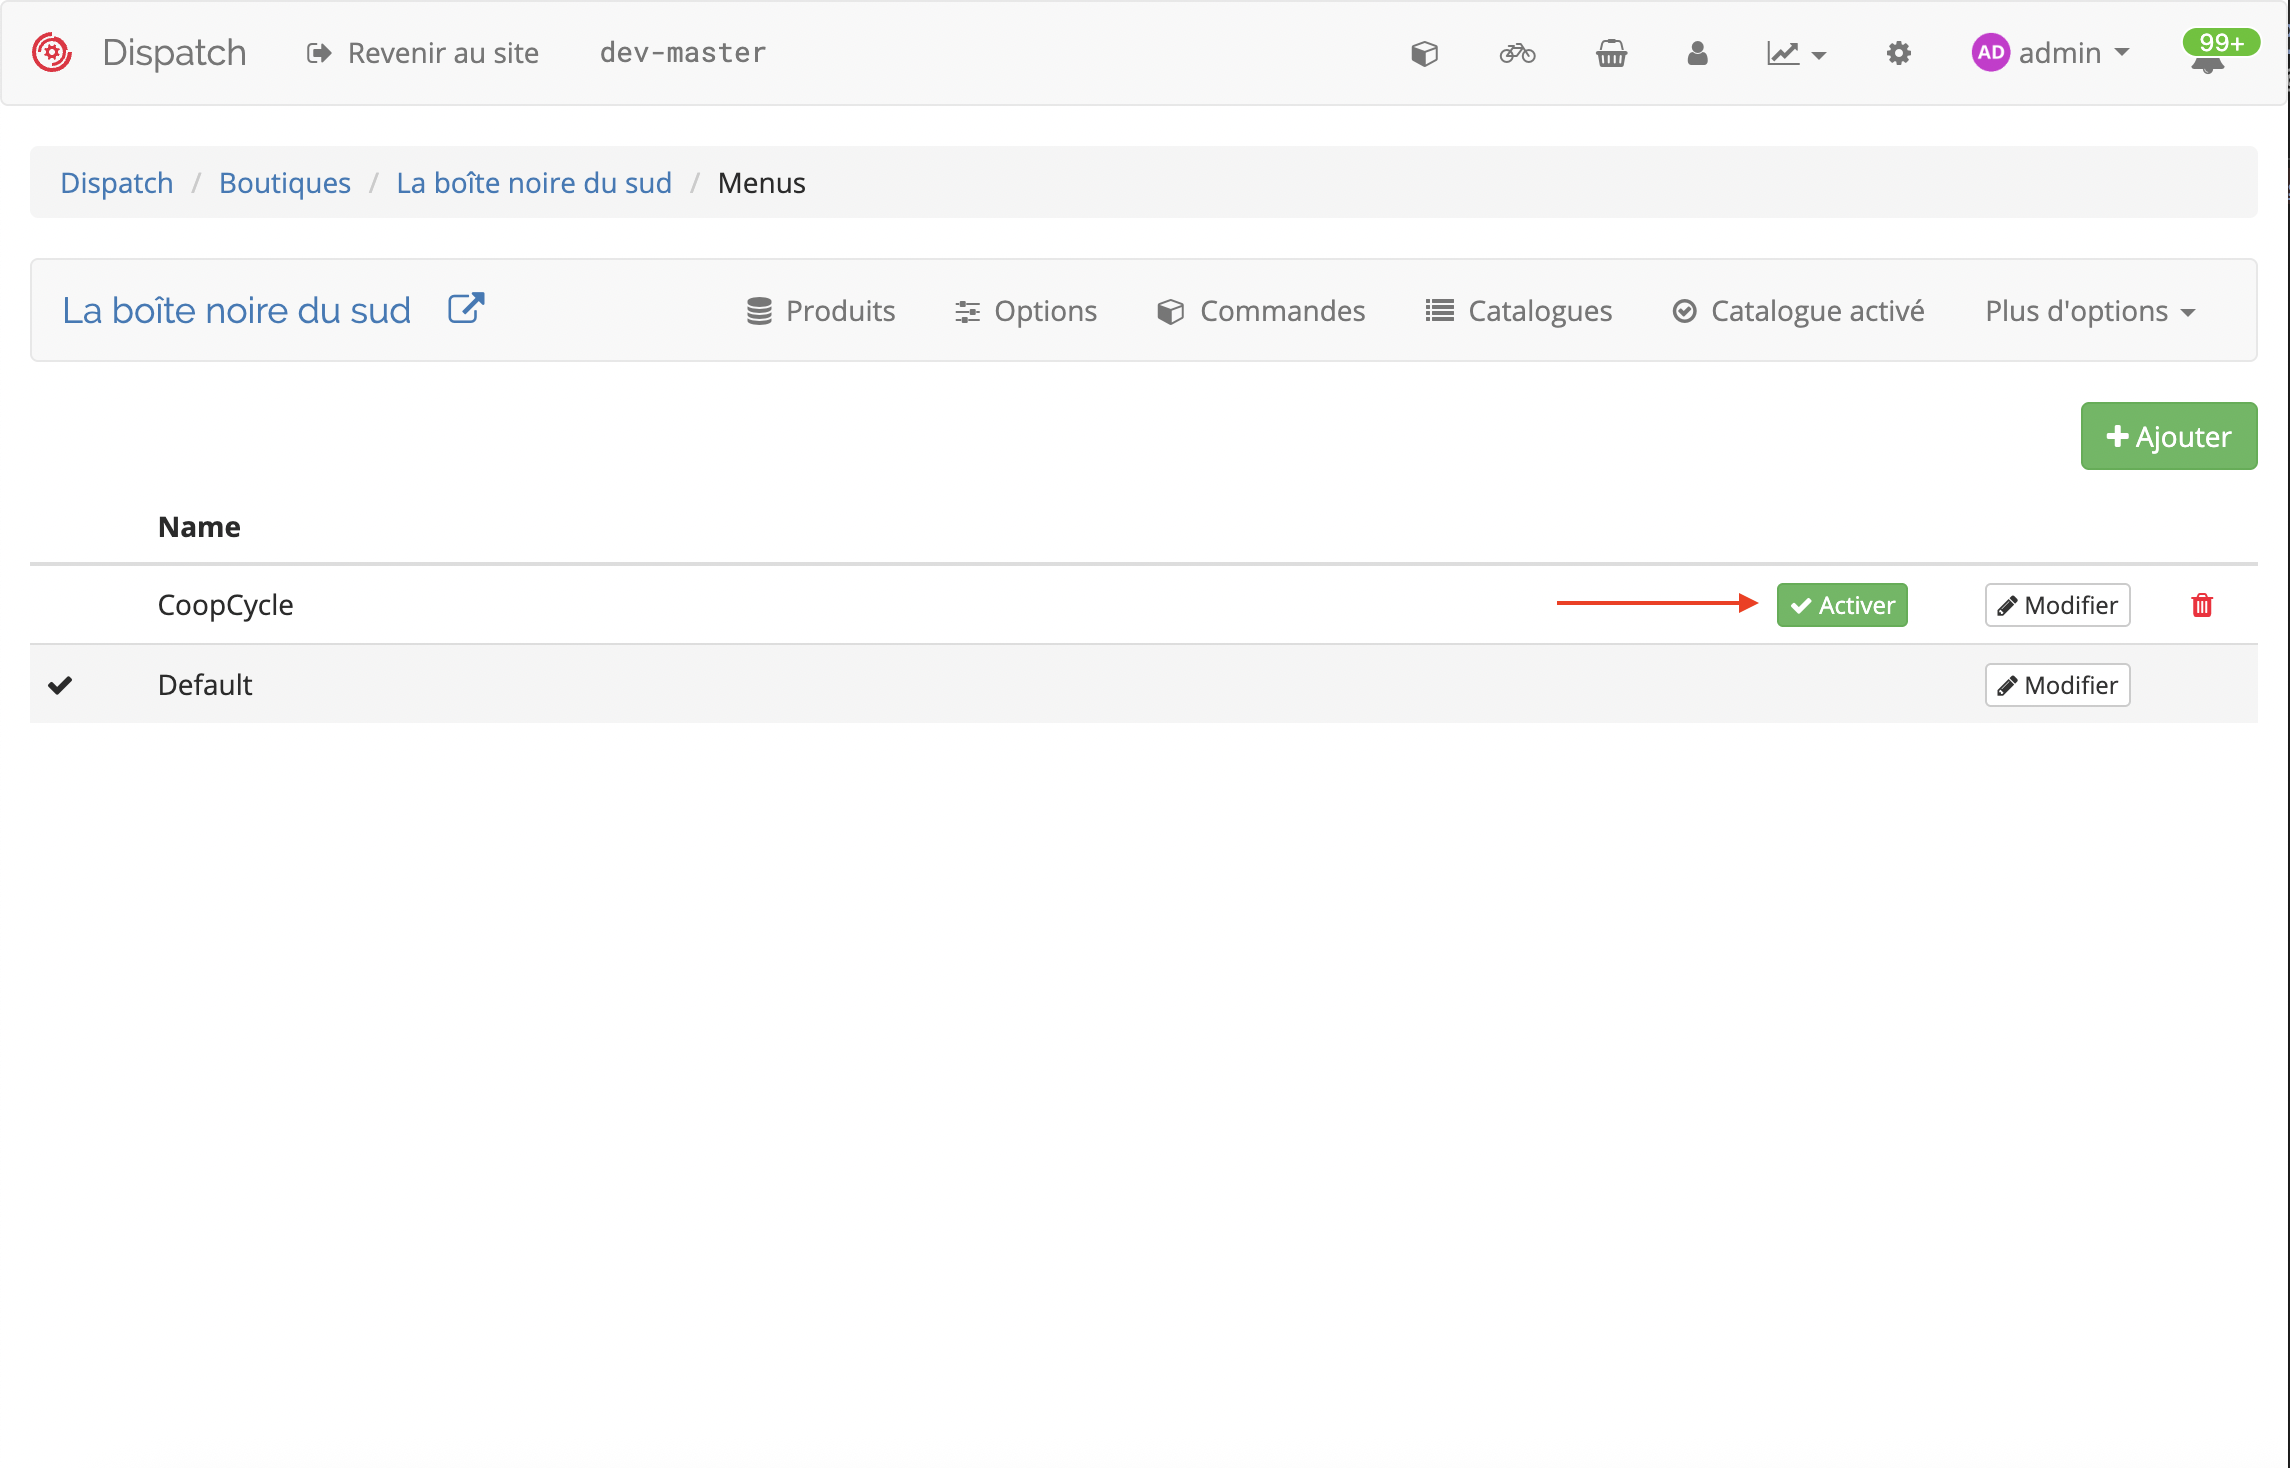Click the CoopCycle logo icon

[52, 53]
